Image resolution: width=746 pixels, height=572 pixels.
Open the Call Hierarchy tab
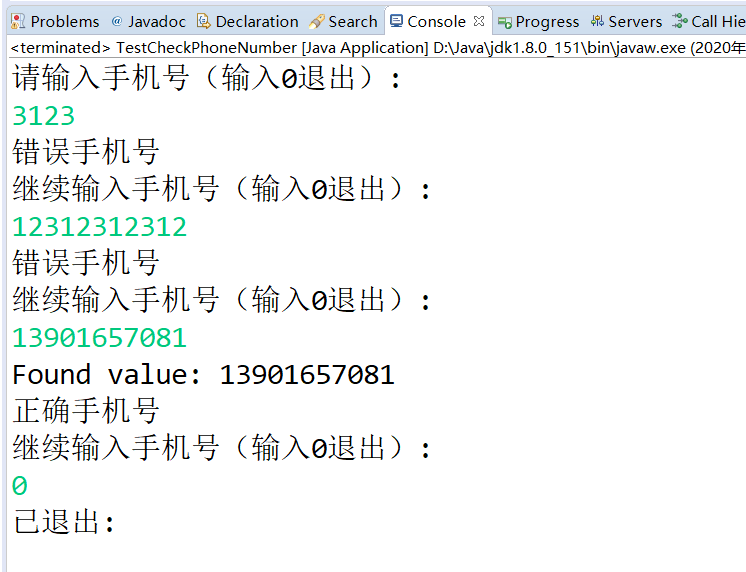pyautogui.click(x=708, y=21)
